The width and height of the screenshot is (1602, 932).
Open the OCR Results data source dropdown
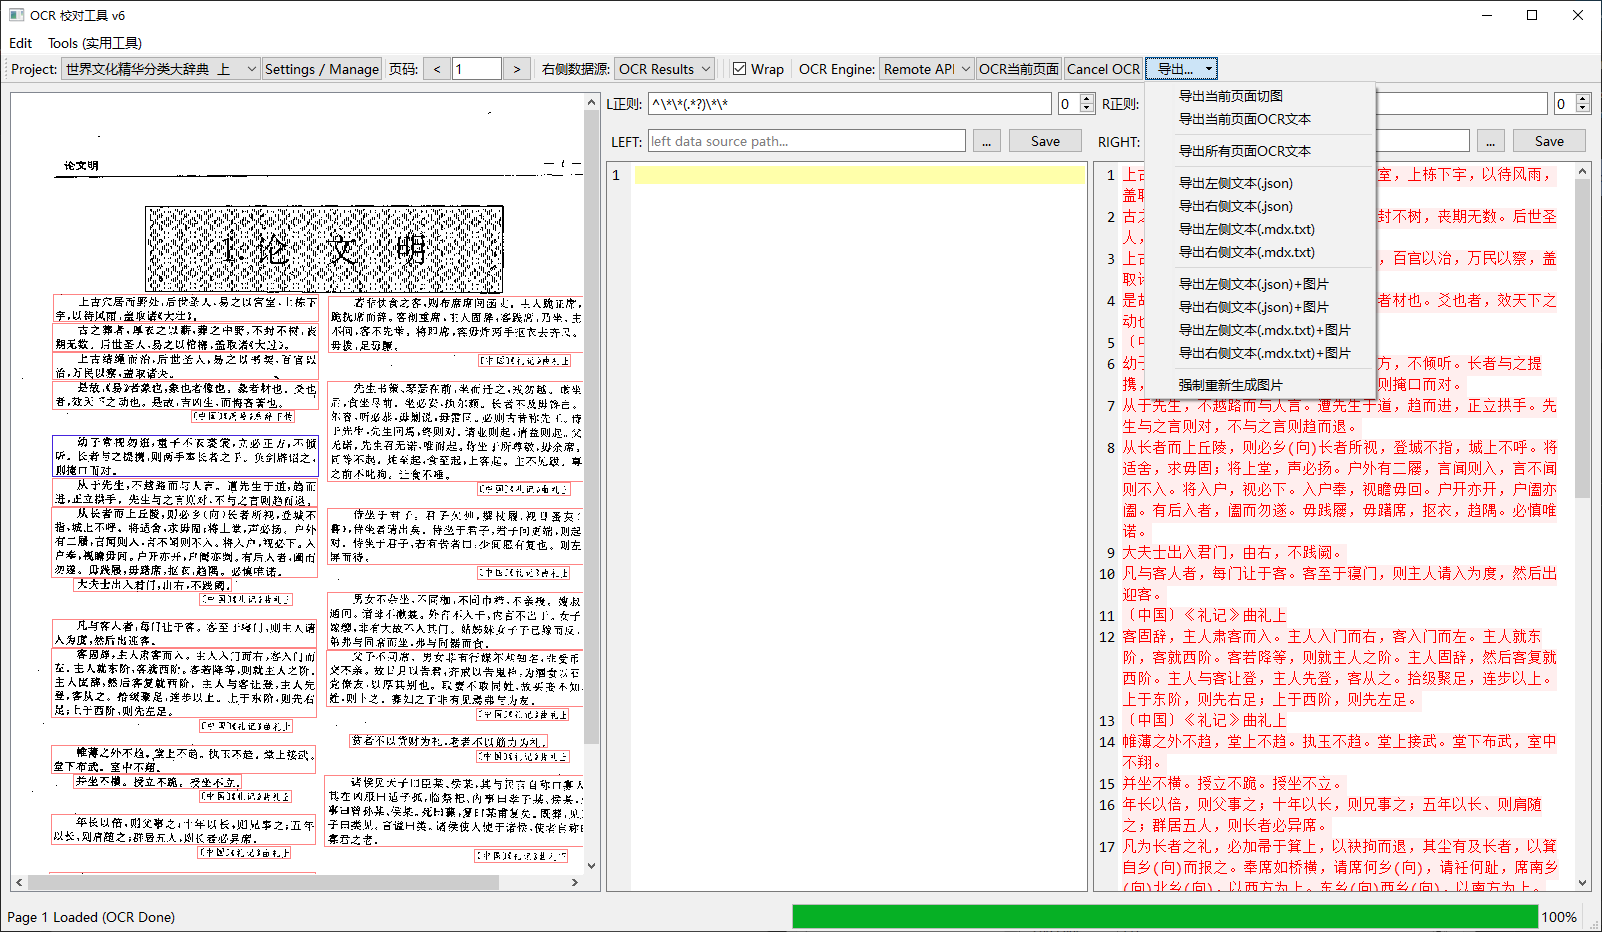[x=664, y=69]
